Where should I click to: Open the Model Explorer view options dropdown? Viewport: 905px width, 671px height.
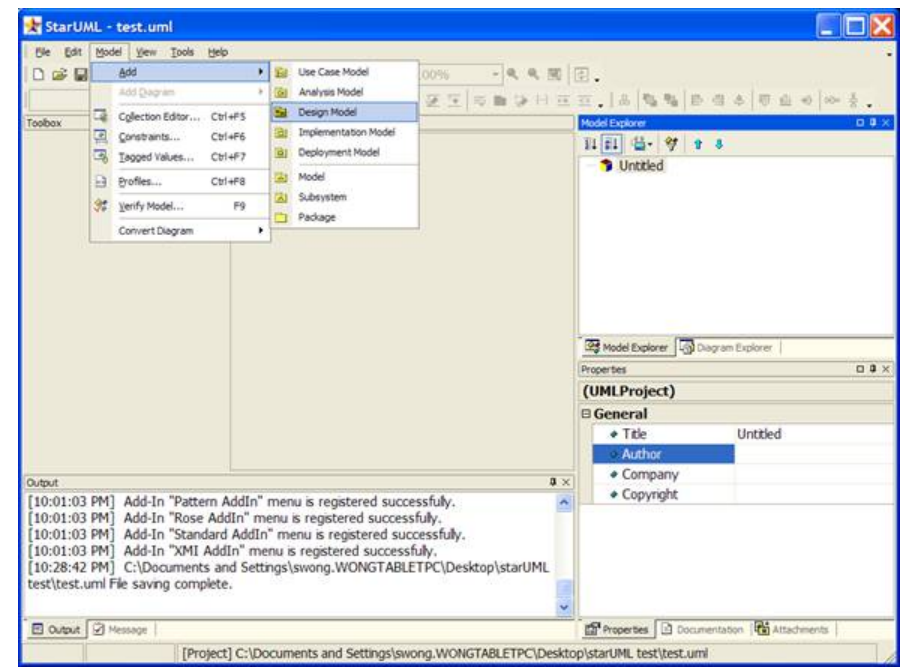tap(642, 145)
